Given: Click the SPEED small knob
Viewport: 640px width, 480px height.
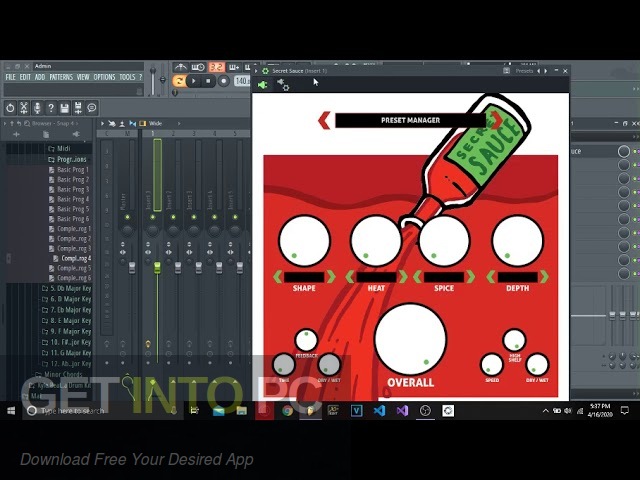Looking at the screenshot, I should 492,364.
